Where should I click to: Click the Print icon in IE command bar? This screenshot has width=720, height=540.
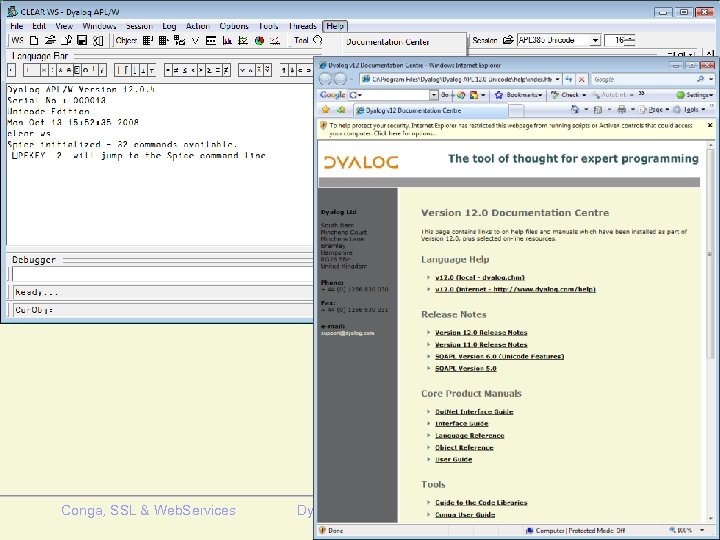[x=622, y=110]
